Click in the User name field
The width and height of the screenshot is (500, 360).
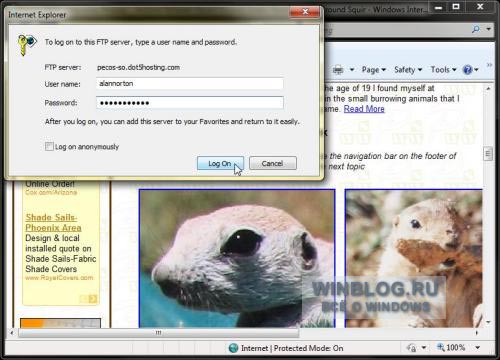tap(190, 84)
